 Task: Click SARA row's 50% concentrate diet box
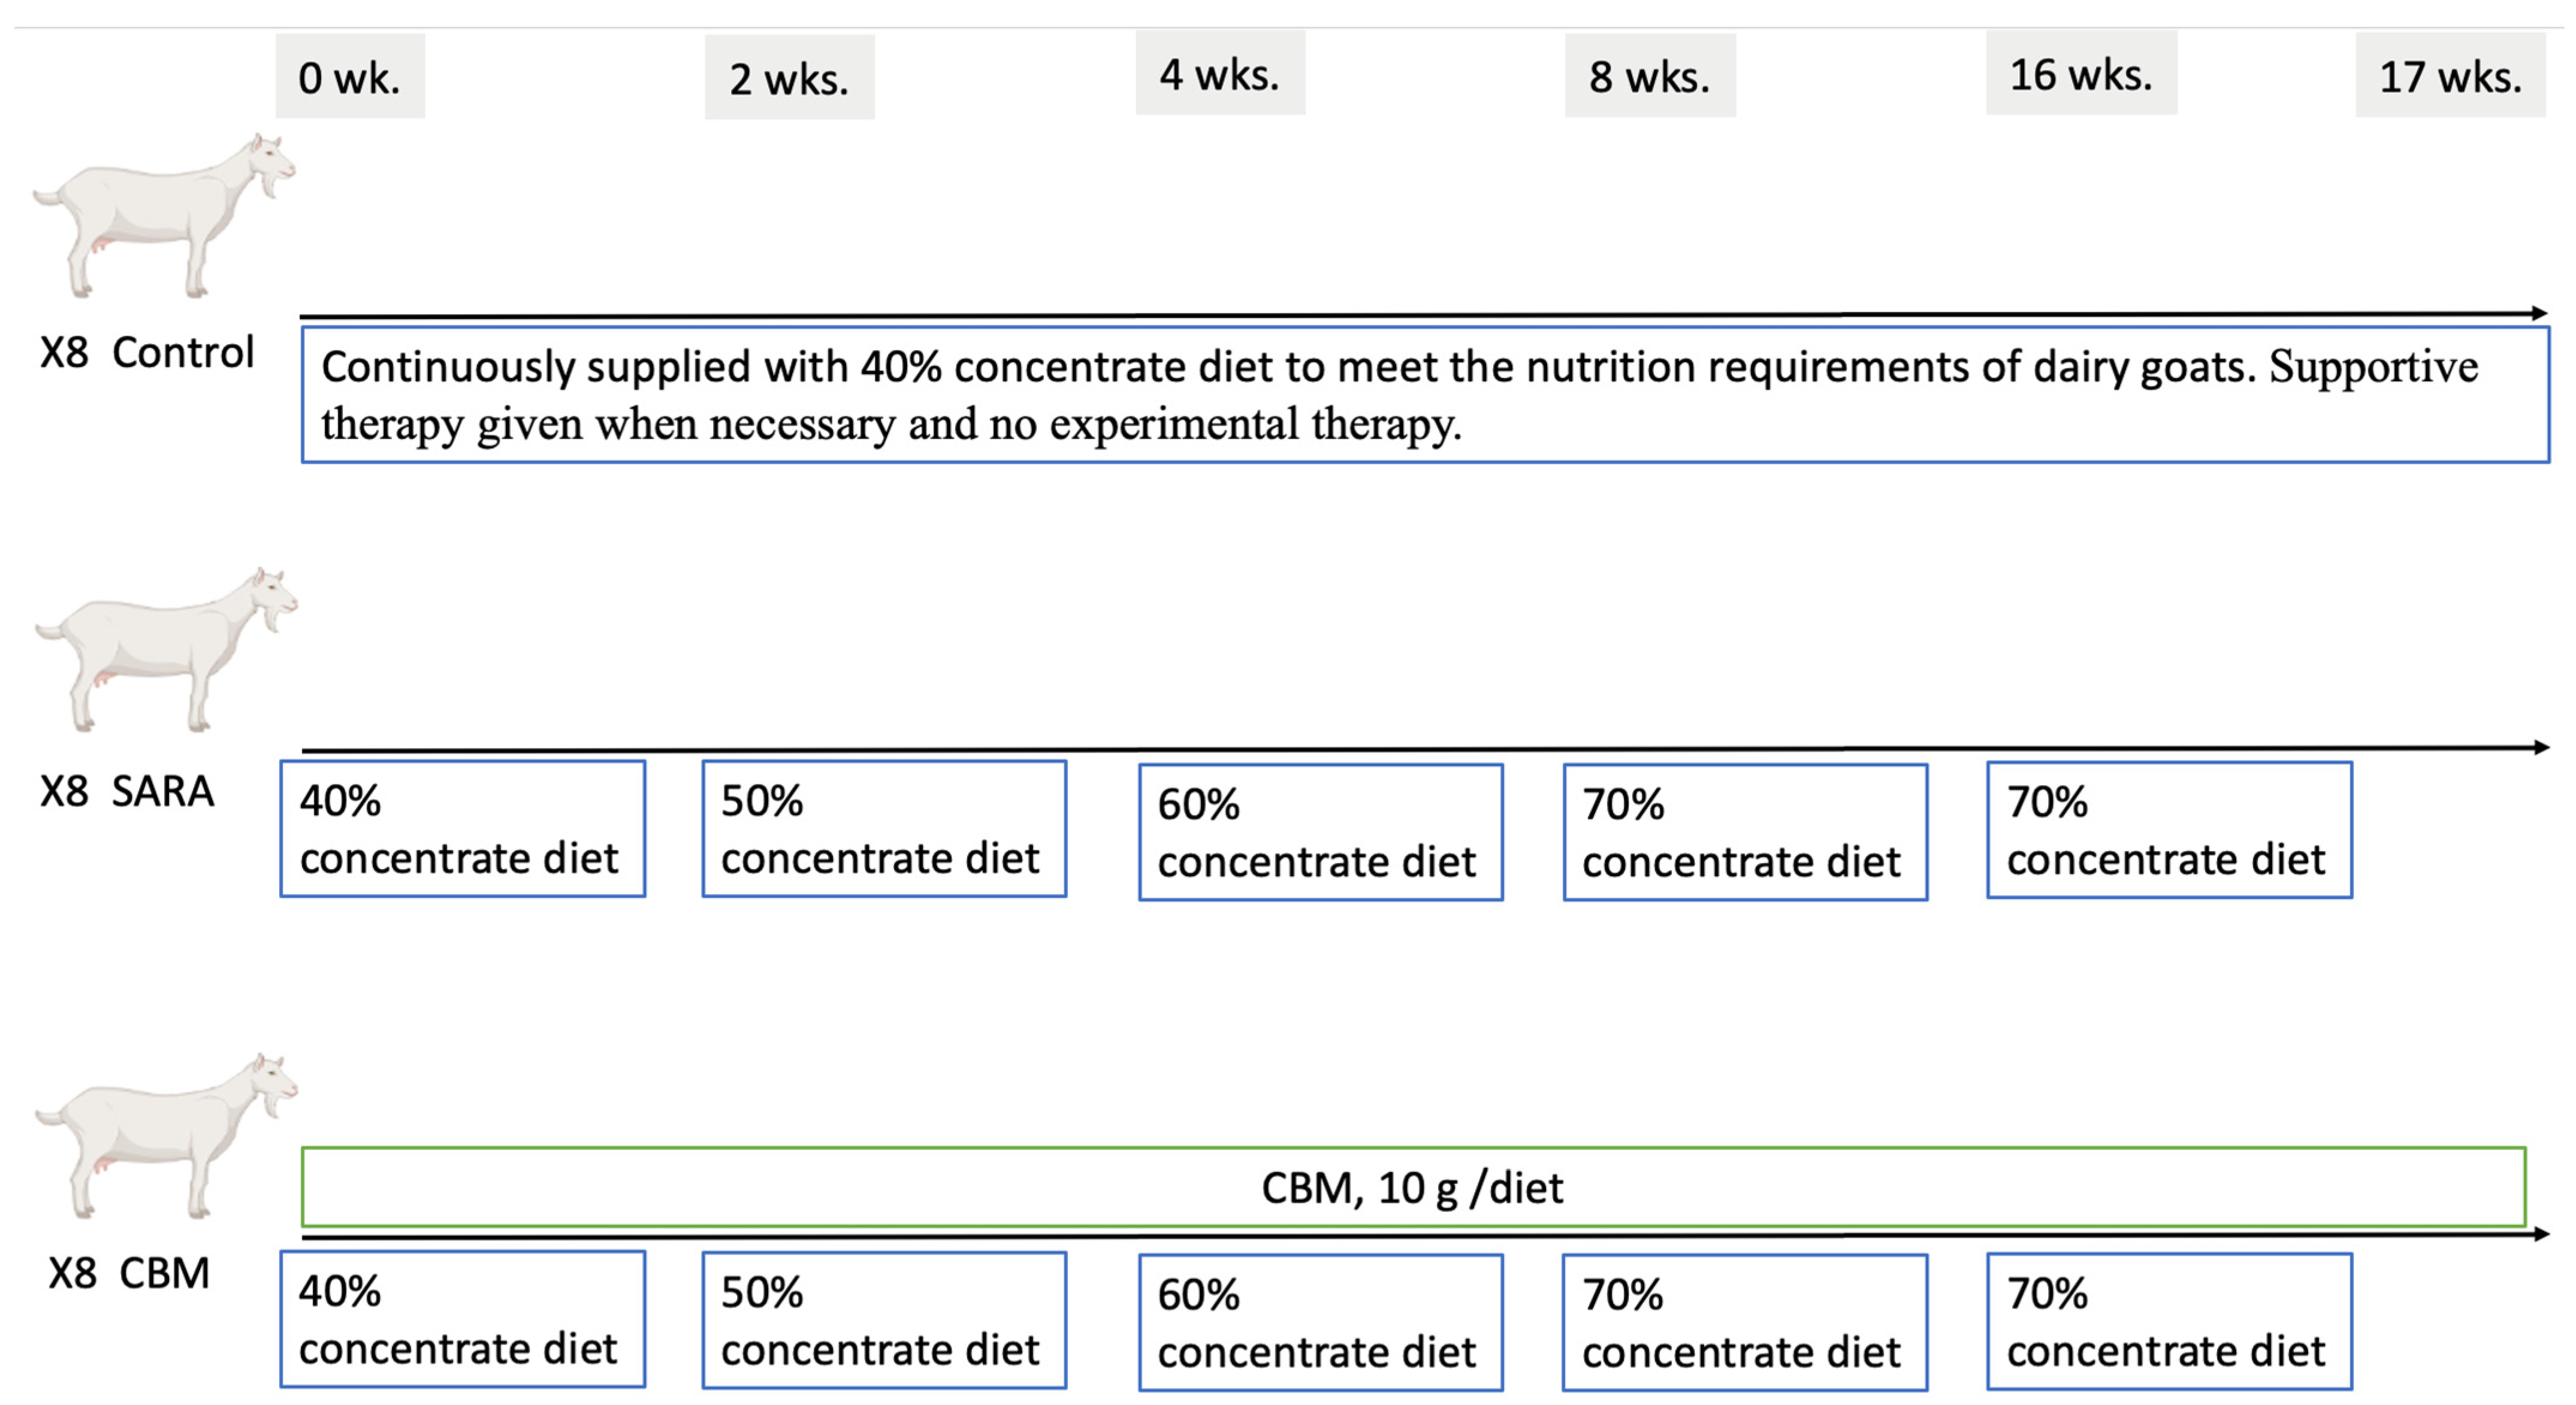click(884, 829)
